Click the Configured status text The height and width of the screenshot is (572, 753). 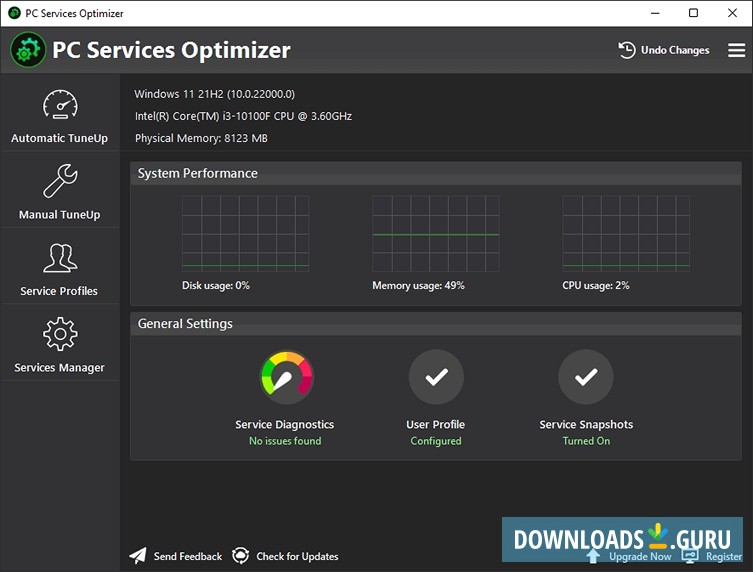click(436, 441)
